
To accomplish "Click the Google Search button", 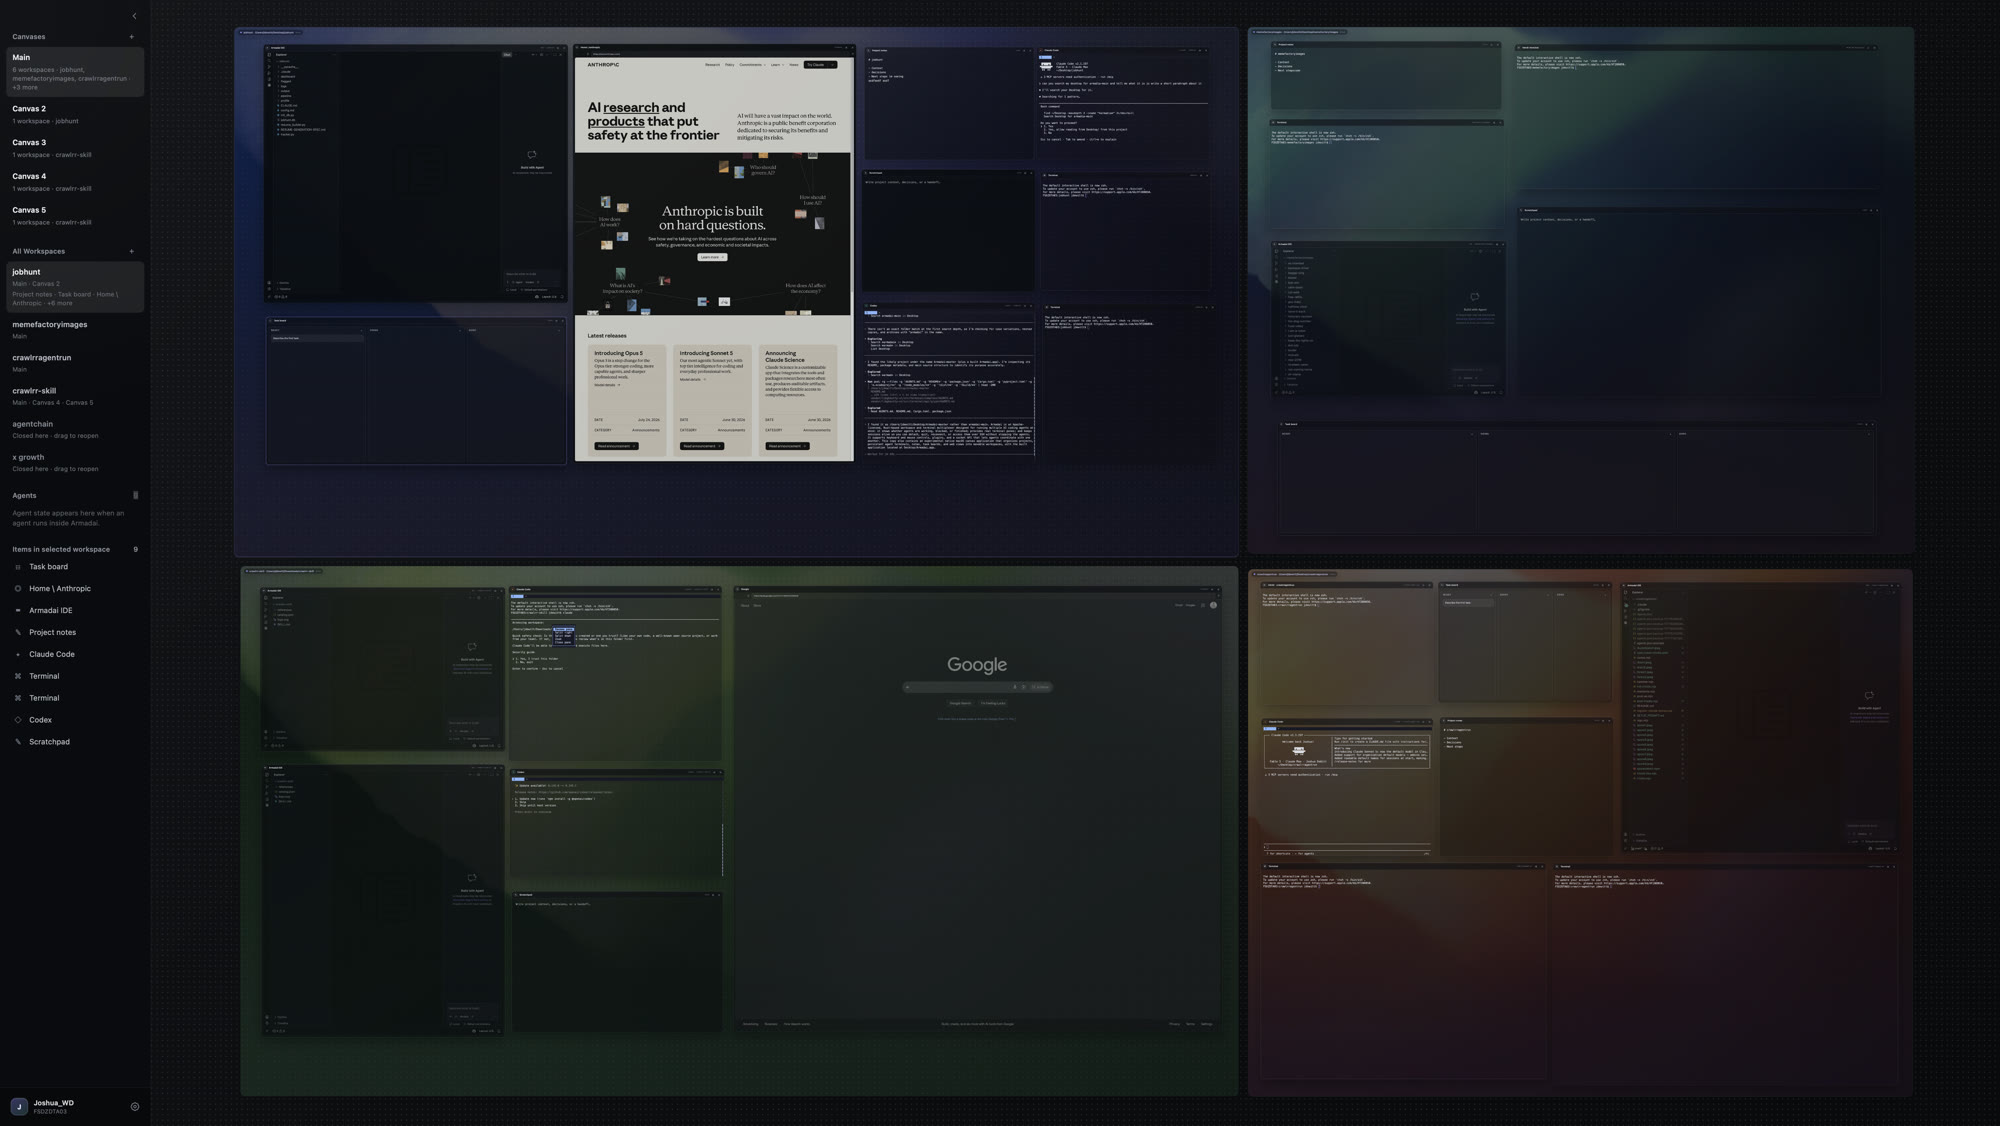I will [x=960, y=703].
